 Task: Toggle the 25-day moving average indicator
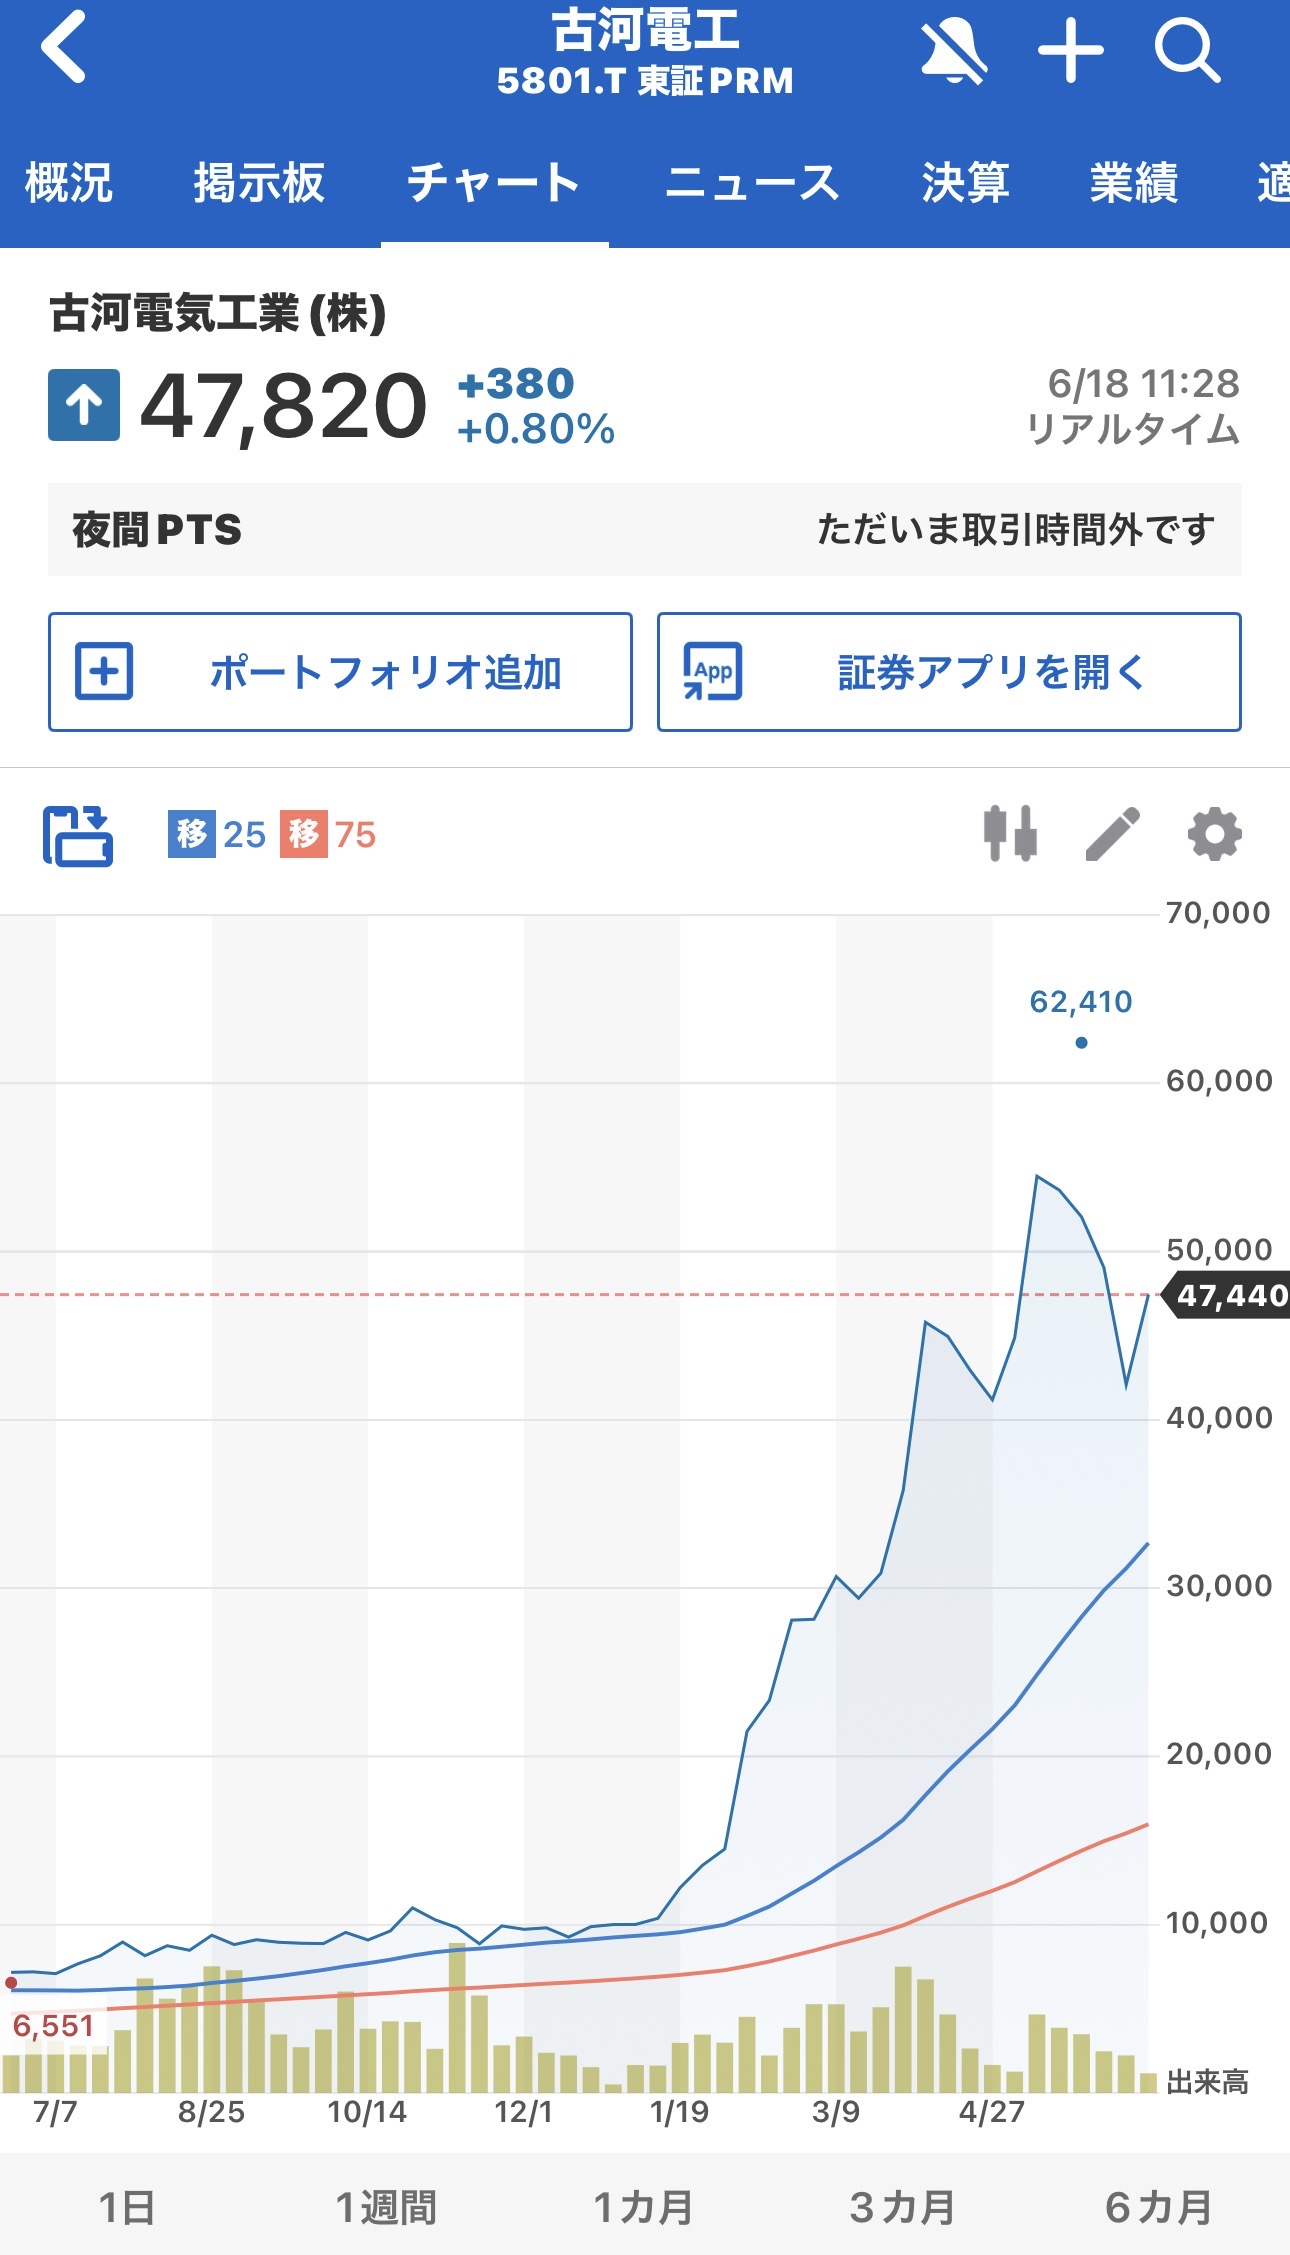217,834
